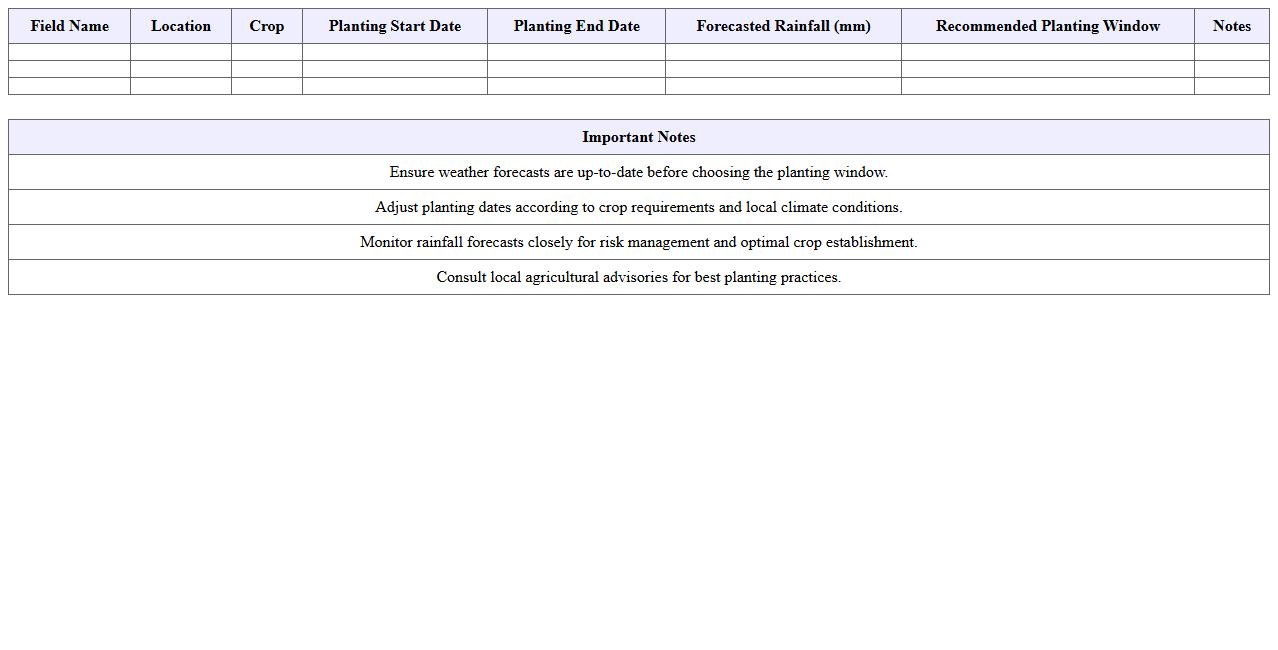Viewport: 1278px width, 650px height.
Task: Select the last-row Forecasted Rainfall cell
Action: pos(783,86)
